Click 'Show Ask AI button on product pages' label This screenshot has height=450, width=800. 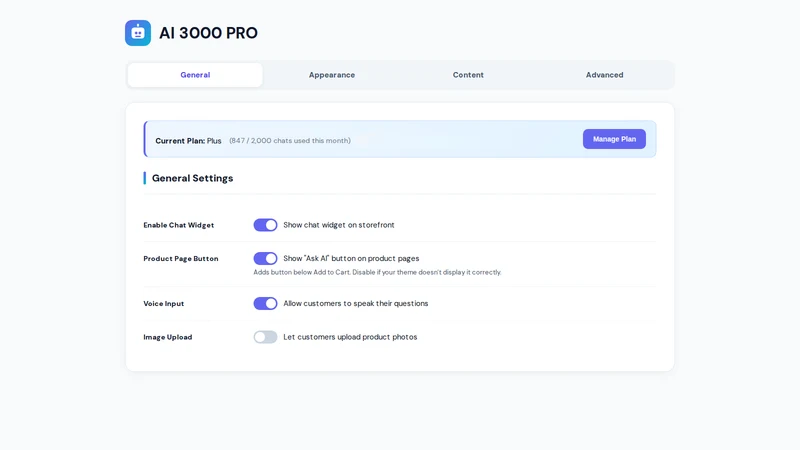351,259
